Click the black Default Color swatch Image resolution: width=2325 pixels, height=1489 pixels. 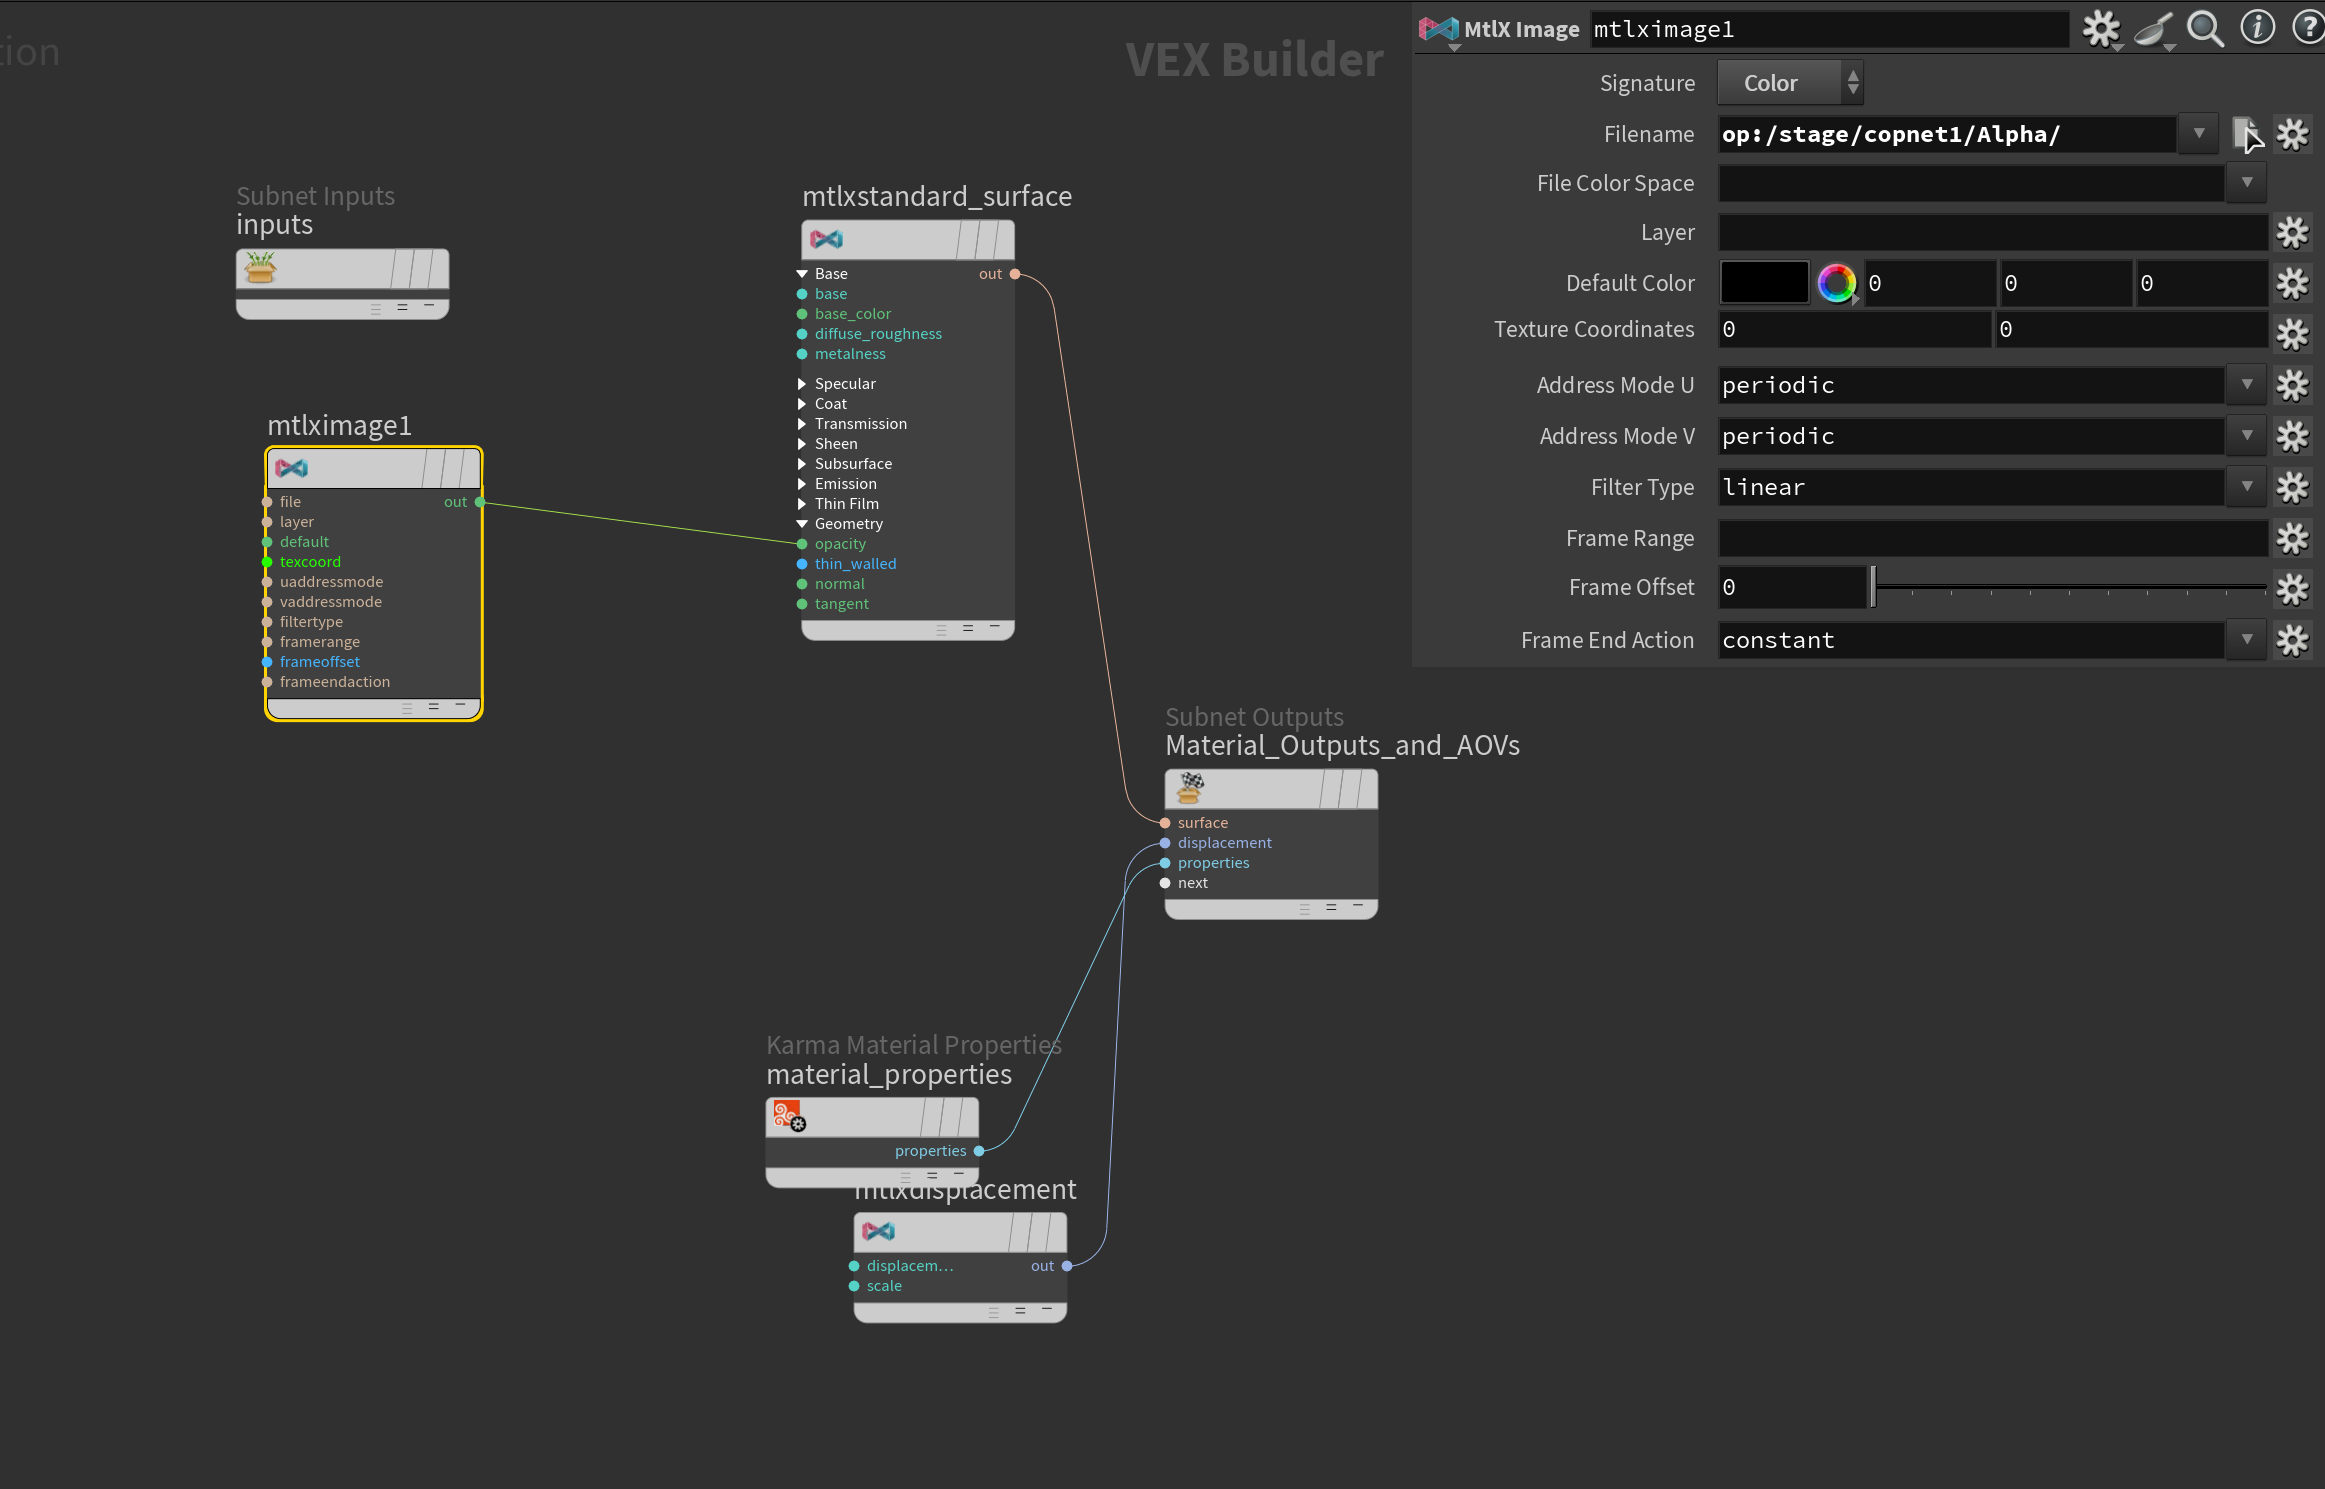coord(1764,284)
